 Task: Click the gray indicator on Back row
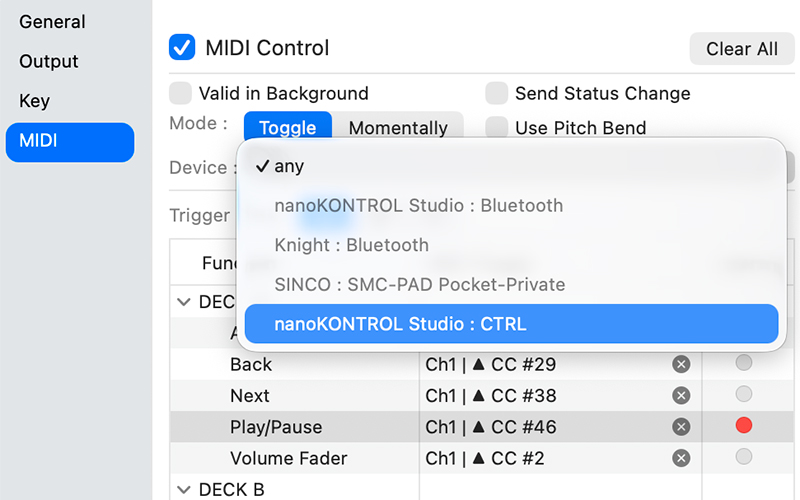pyautogui.click(x=743, y=363)
